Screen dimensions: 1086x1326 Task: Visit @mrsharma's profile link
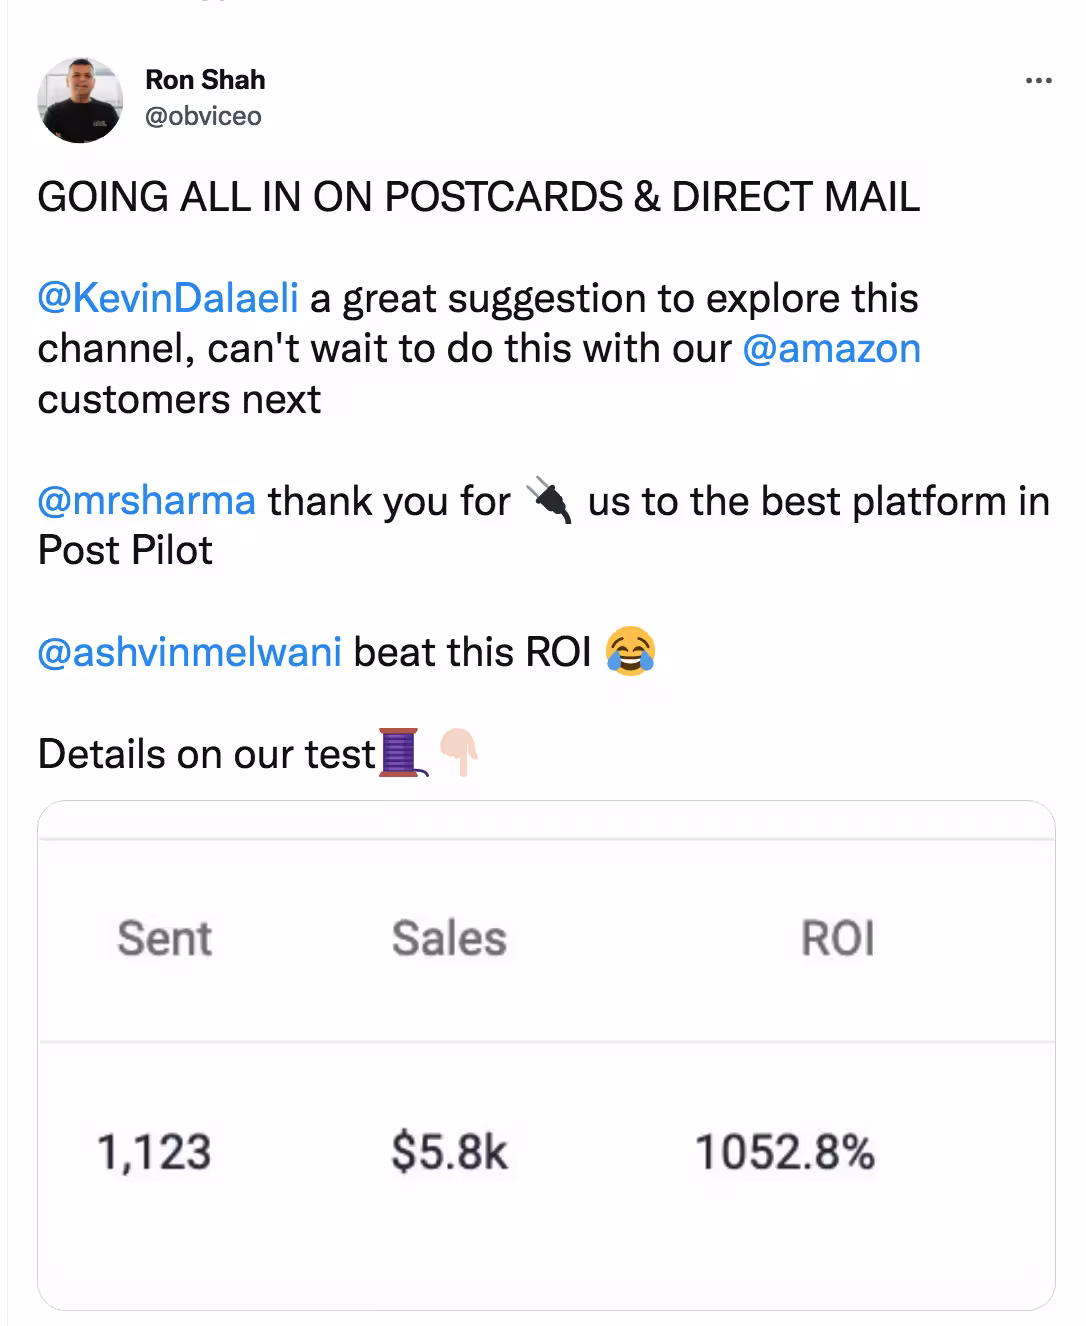[x=146, y=501]
